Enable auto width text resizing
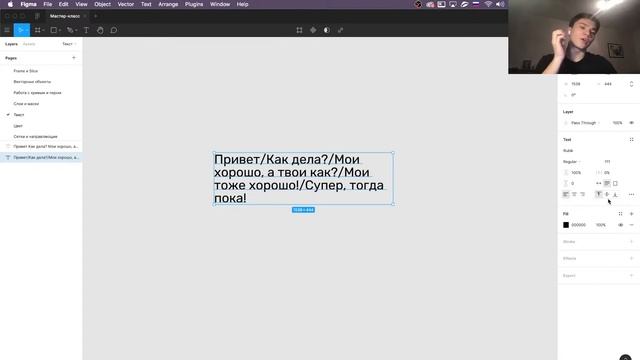 pos(599,183)
